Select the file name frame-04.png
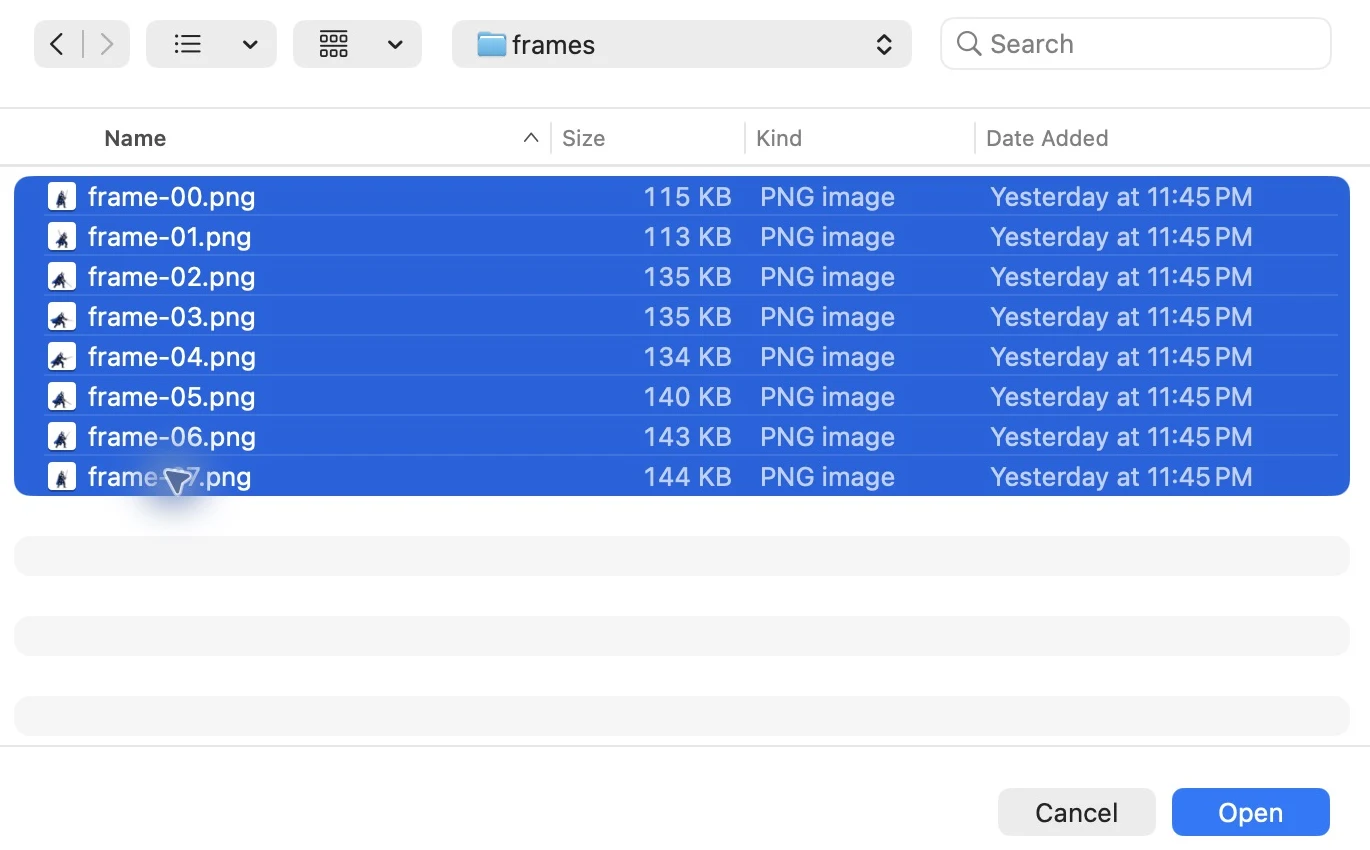Viewport: 1370px width, 850px height. click(x=171, y=357)
